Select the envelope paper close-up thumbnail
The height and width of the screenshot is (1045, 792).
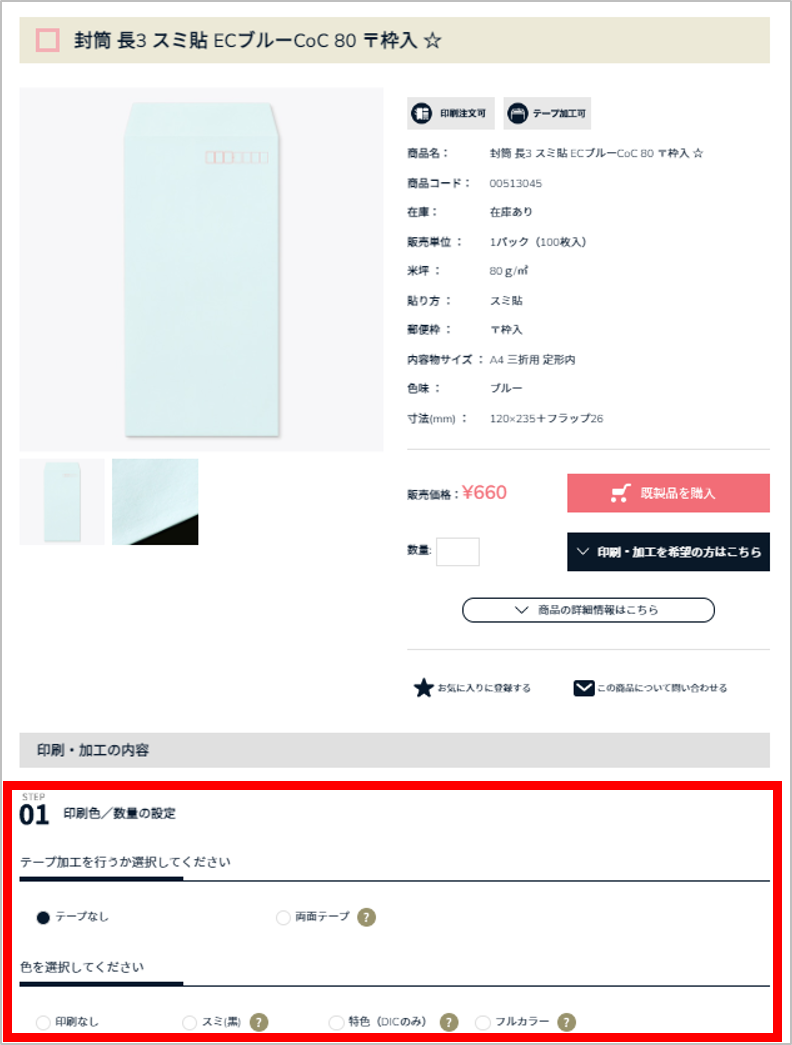pyautogui.click(x=155, y=502)
